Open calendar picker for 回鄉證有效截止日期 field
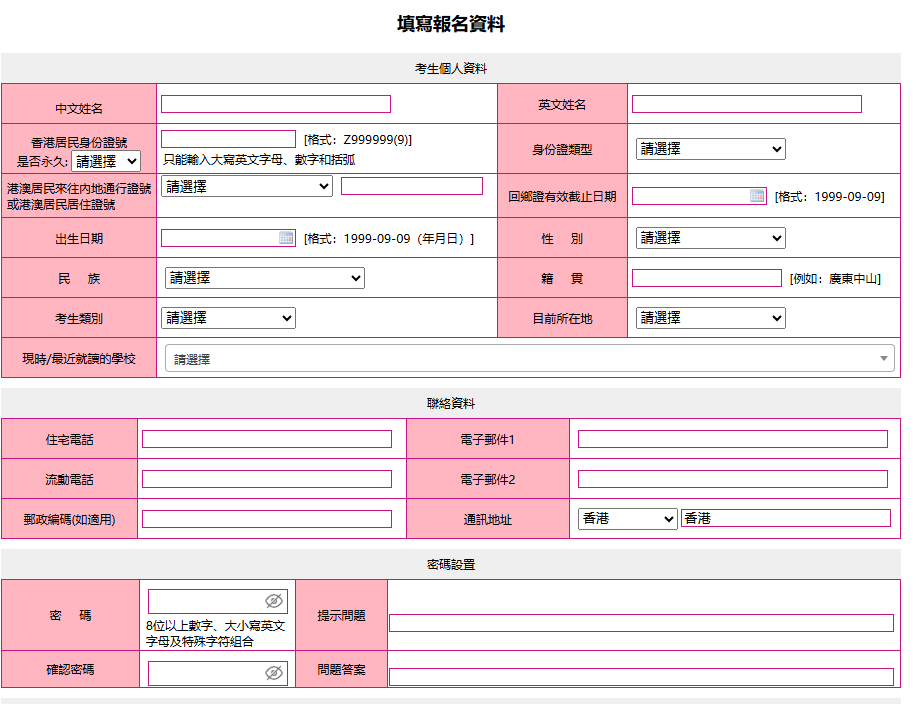Viewport: 924px width, 704px height. point(757,196)
